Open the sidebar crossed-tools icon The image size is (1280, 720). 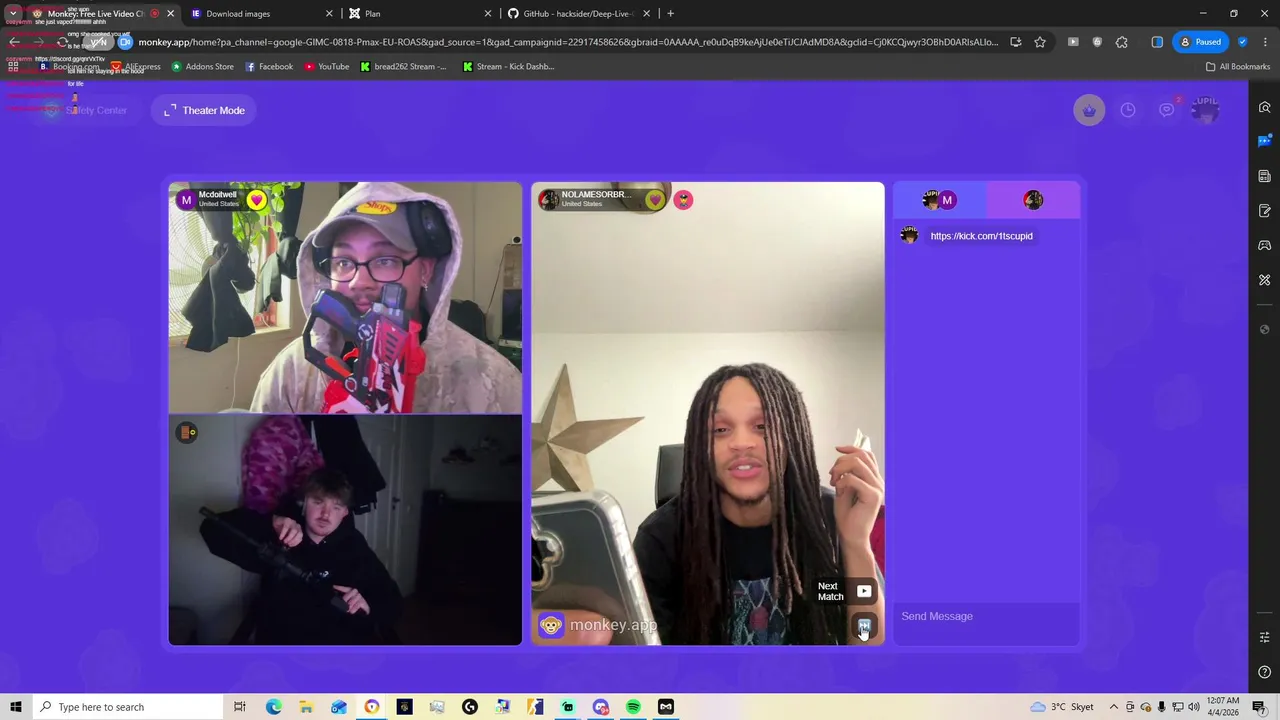1265,280
